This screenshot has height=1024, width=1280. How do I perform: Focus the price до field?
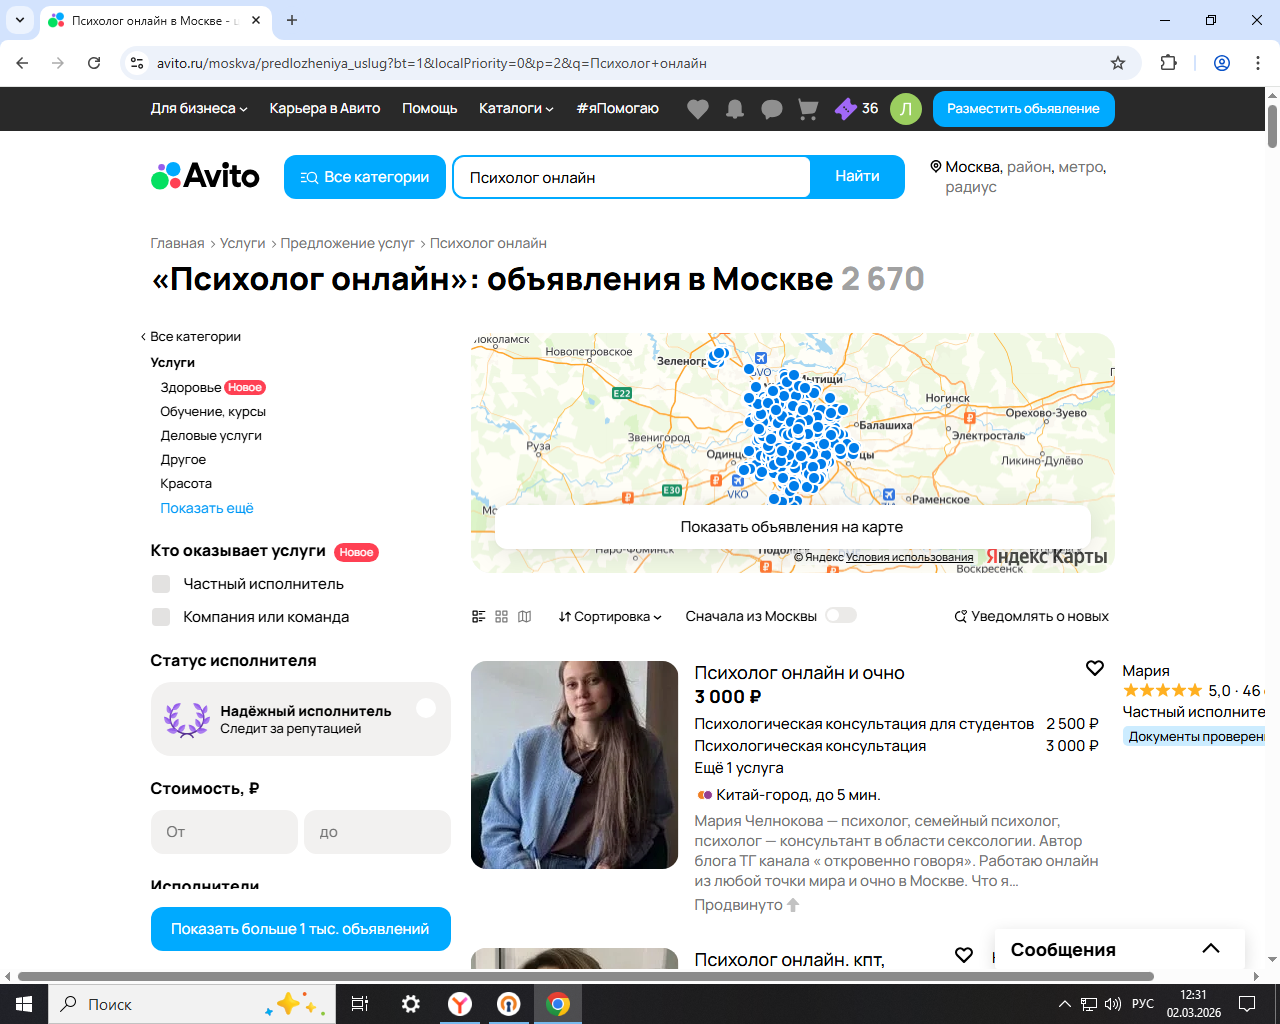pyautogui.click(x=377, y=832)
